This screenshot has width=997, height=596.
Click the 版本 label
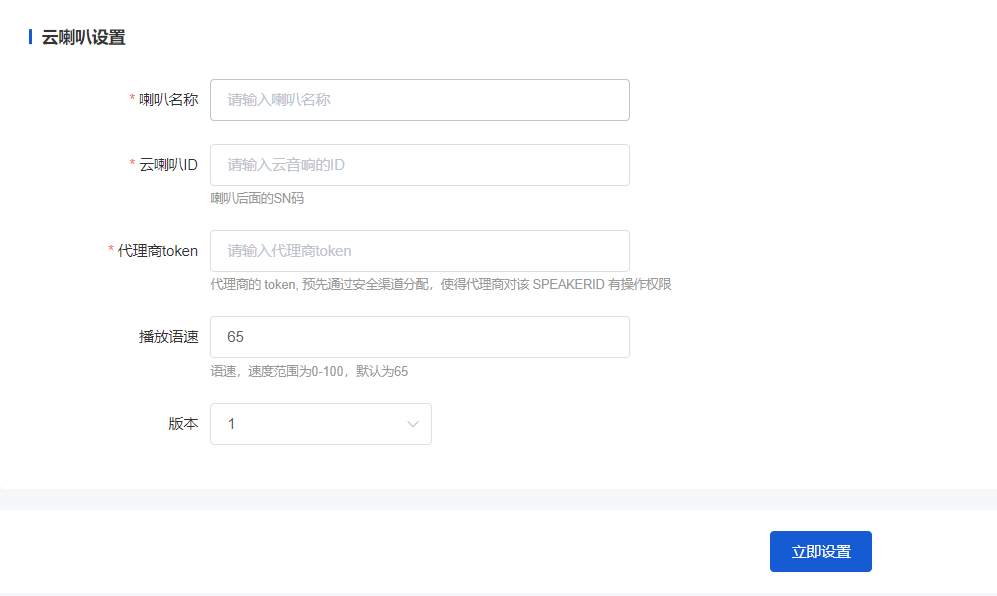[183, 424]
